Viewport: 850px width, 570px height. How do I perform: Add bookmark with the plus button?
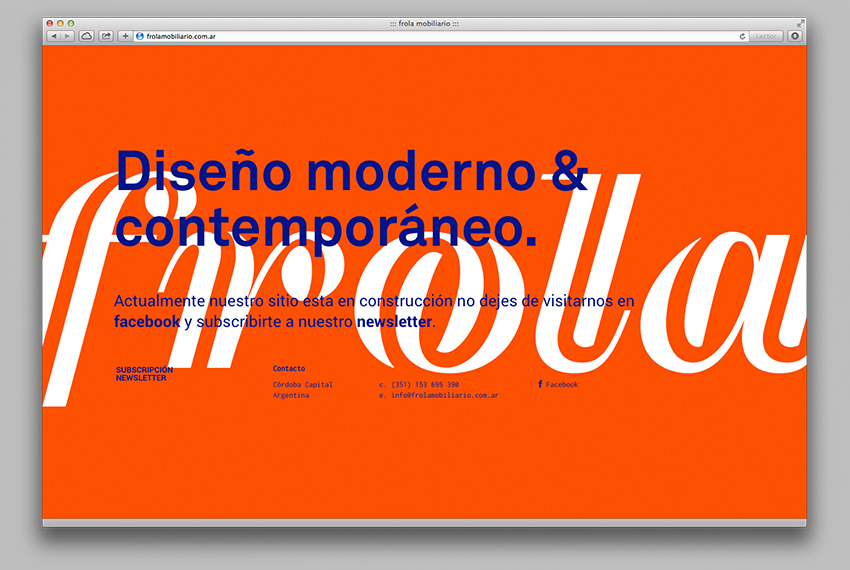(x=125, y=36)
